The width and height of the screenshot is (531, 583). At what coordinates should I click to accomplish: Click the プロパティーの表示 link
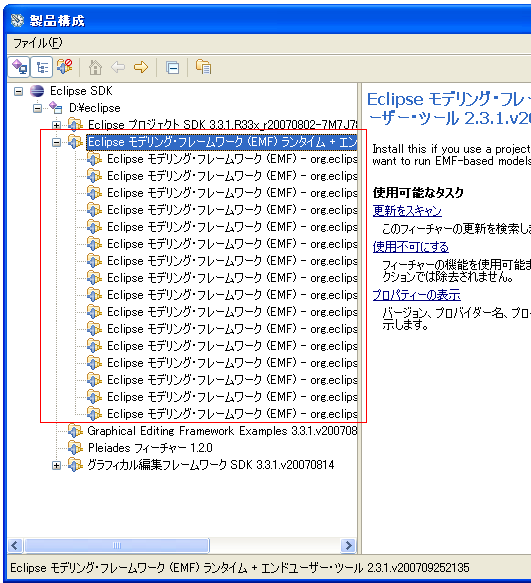(416, 295)
